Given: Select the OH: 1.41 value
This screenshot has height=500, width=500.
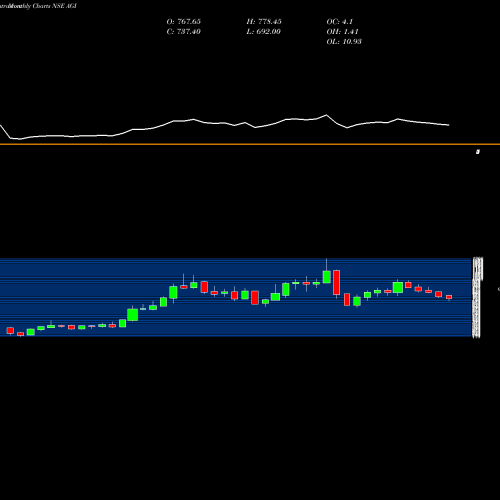Looking at the screenshot, I should tap(342, 32).
